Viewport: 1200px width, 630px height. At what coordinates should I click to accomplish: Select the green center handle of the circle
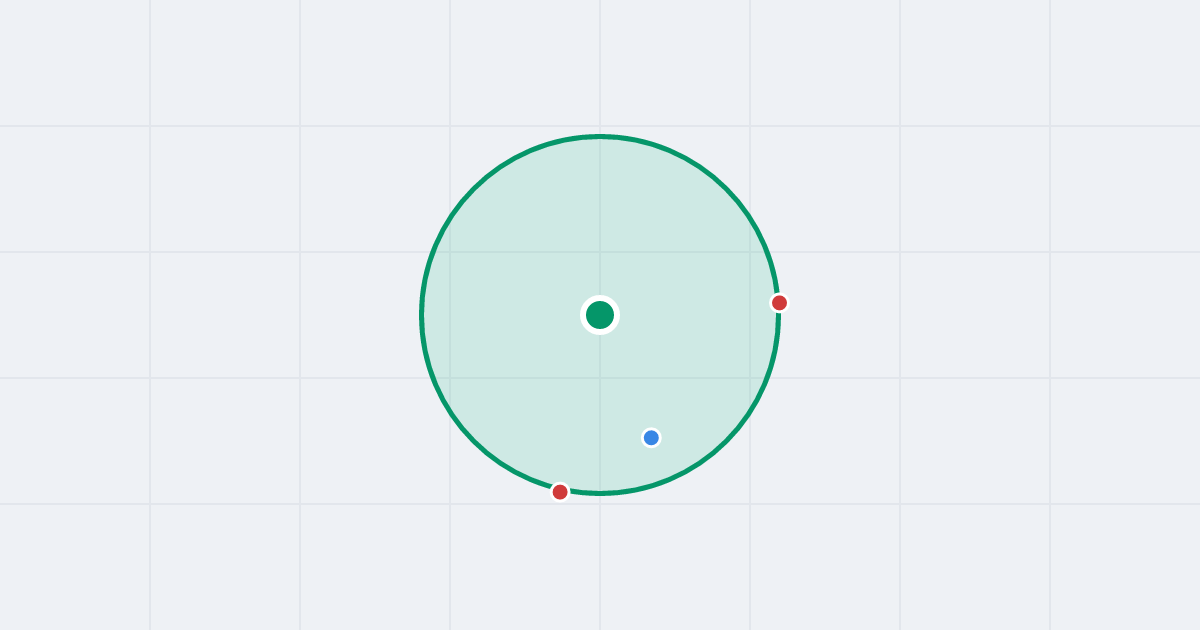click(600, 315)
